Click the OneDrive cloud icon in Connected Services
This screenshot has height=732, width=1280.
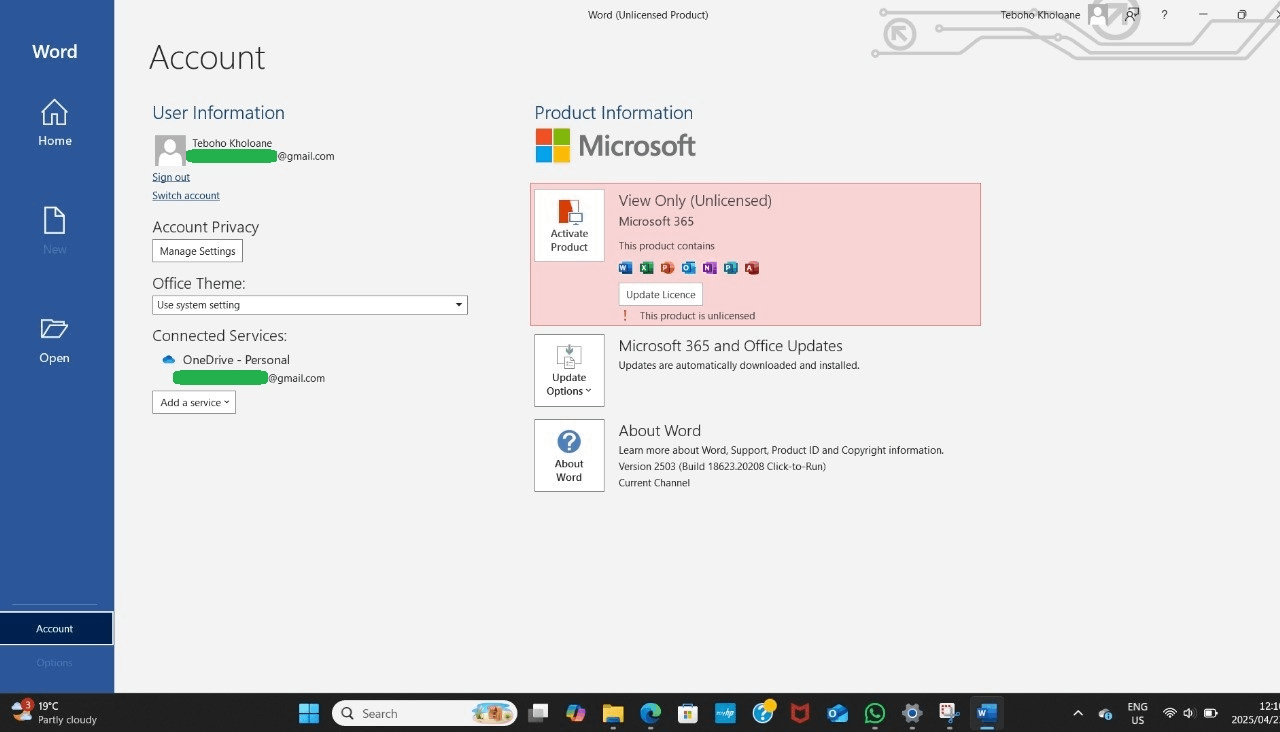point(169,360)
